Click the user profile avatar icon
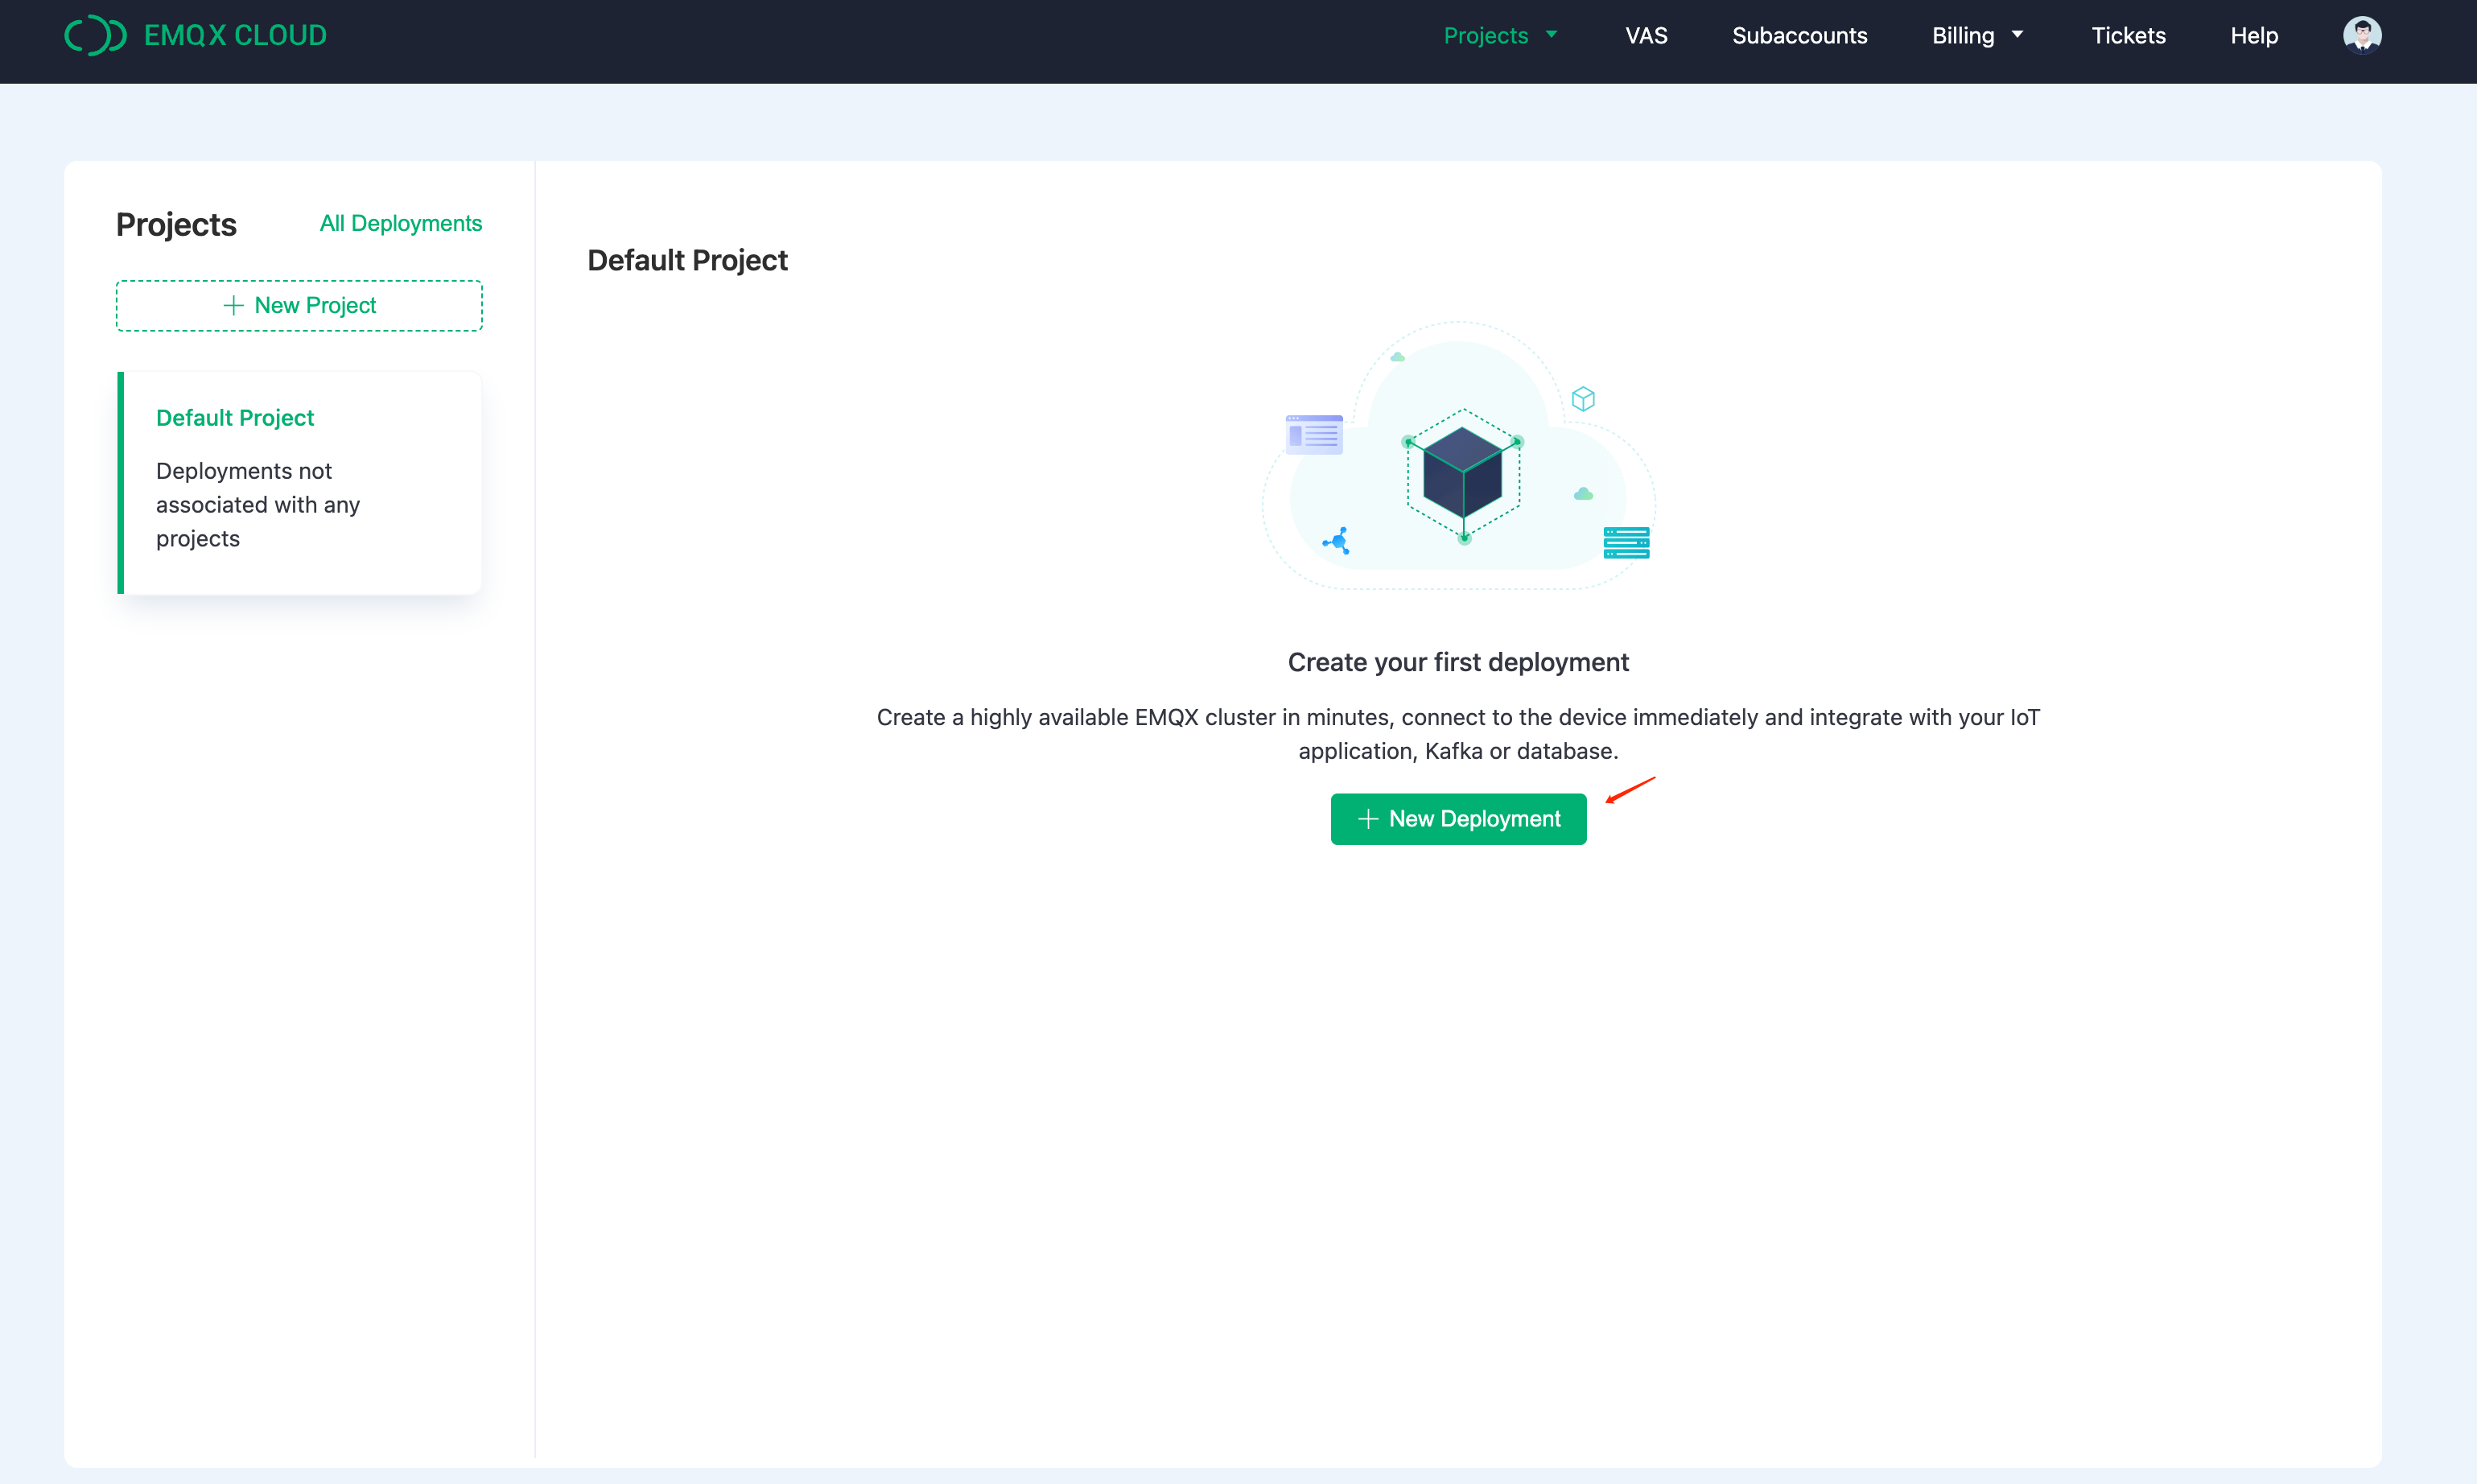The width and height of the screenshot is (2477, 1484). [x=2362, y=34]
